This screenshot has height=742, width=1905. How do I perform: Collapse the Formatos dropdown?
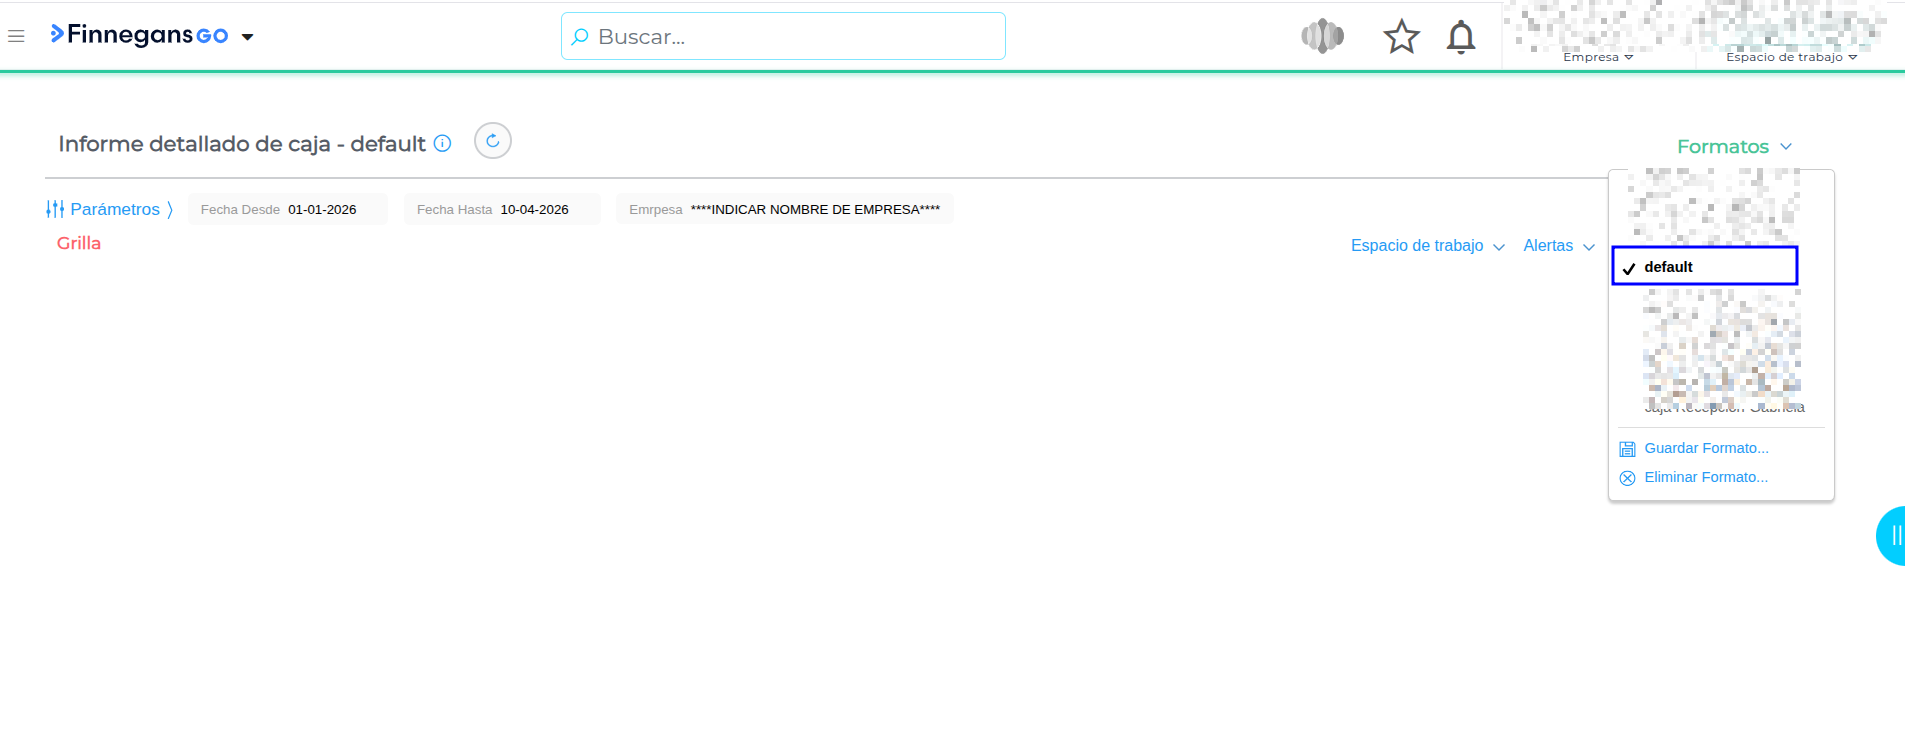pyautogui.click(x=1734, y=147)
